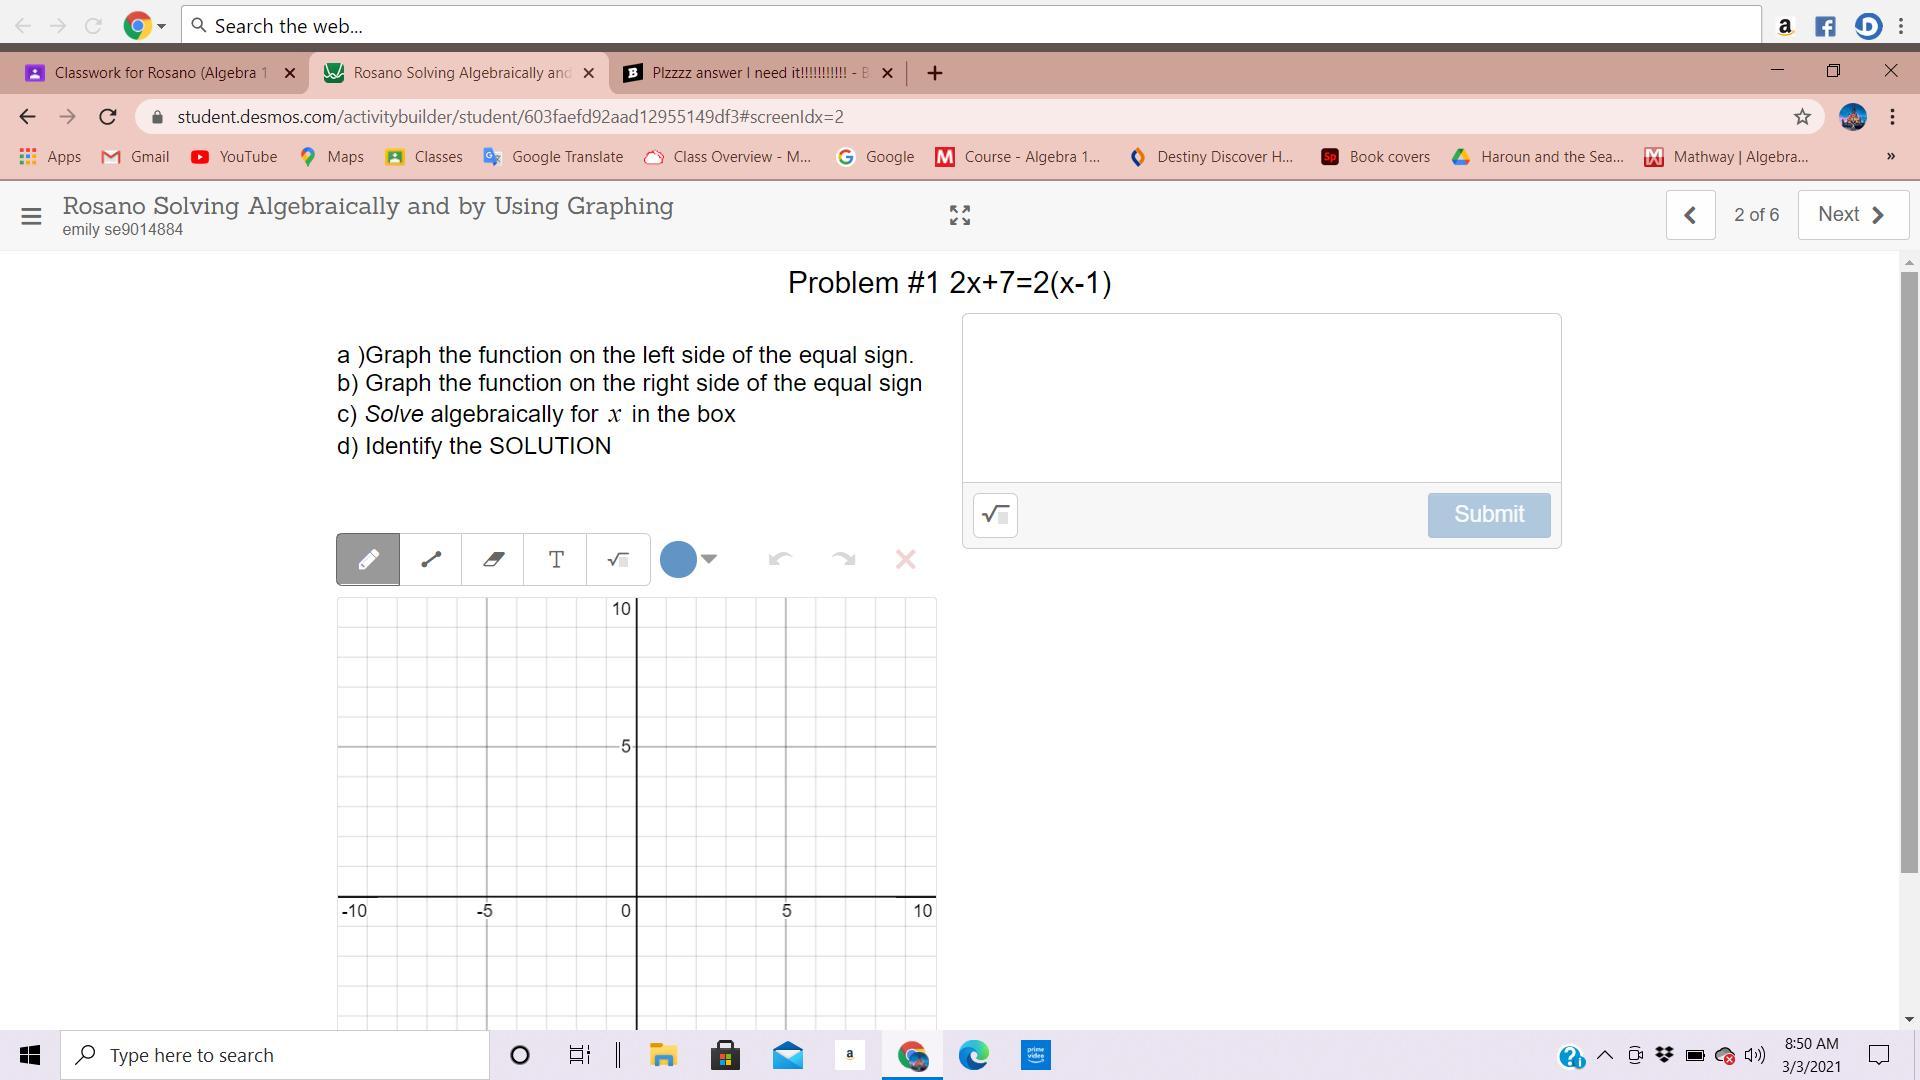This screenshot has width=1920, height=1080.
Task: Click the undo arrow in sketch toolbar
Action: pyautogui.click(x=780, y=559)
